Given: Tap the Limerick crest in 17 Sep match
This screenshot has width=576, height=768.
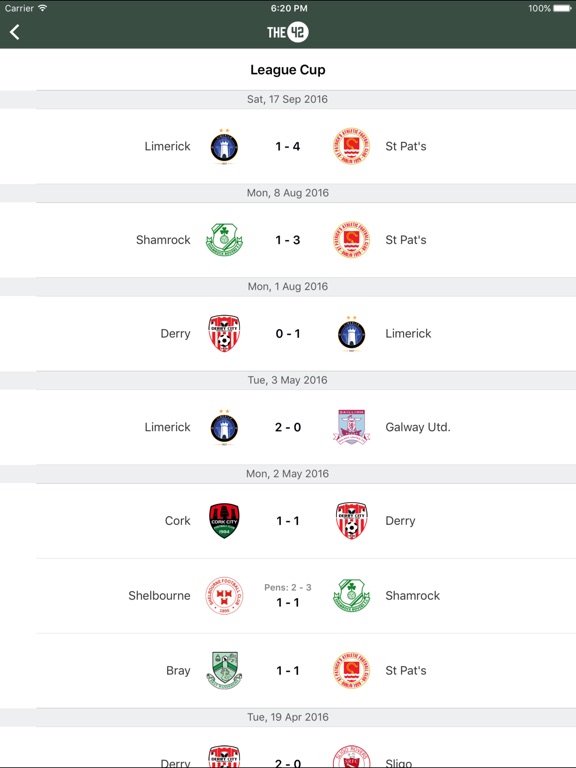Looking at the screenshot, I should pyautogui.click(x=224, y=146).
